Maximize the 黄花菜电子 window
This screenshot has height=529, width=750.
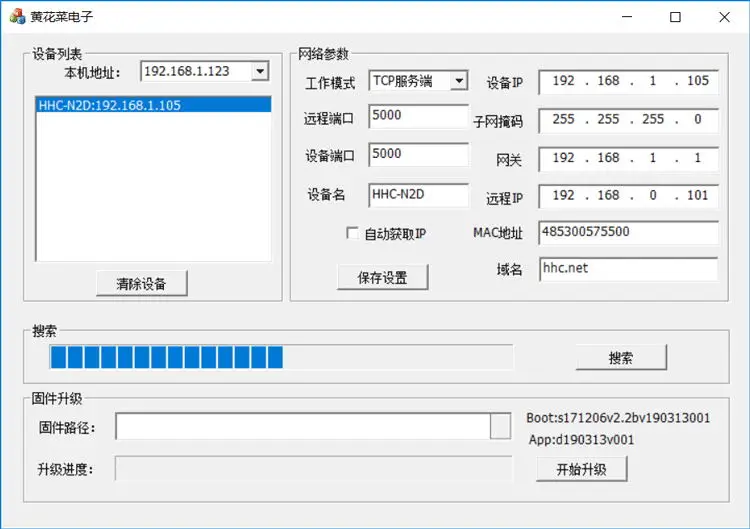point(675,17)
